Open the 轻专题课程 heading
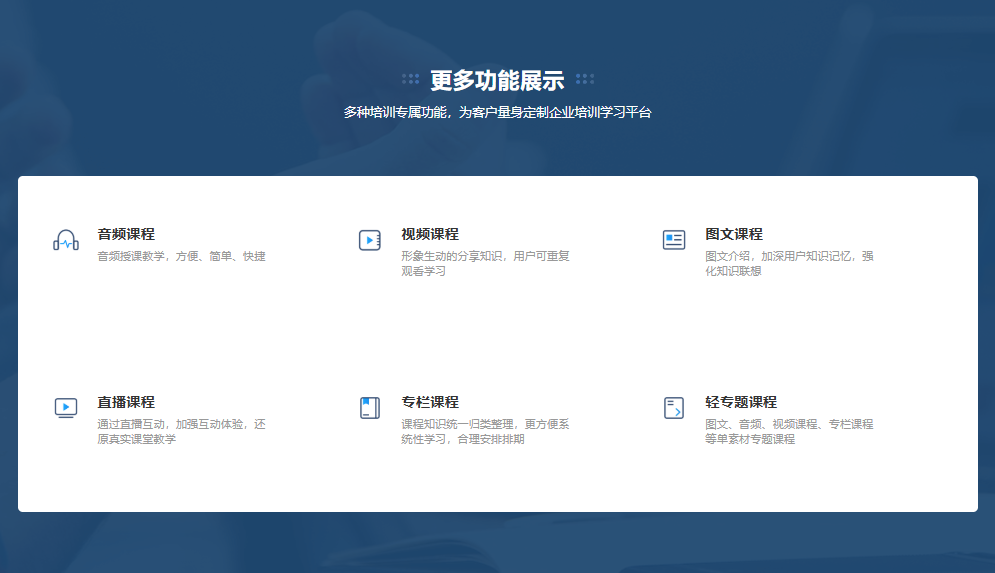 (x=741, y=402)
